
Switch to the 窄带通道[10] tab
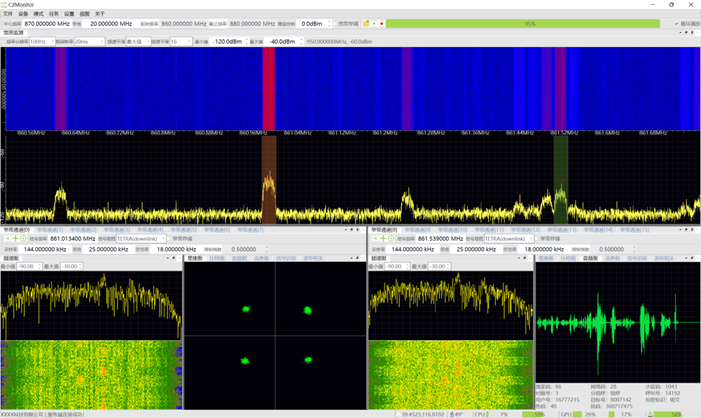[x=453, y=230]
